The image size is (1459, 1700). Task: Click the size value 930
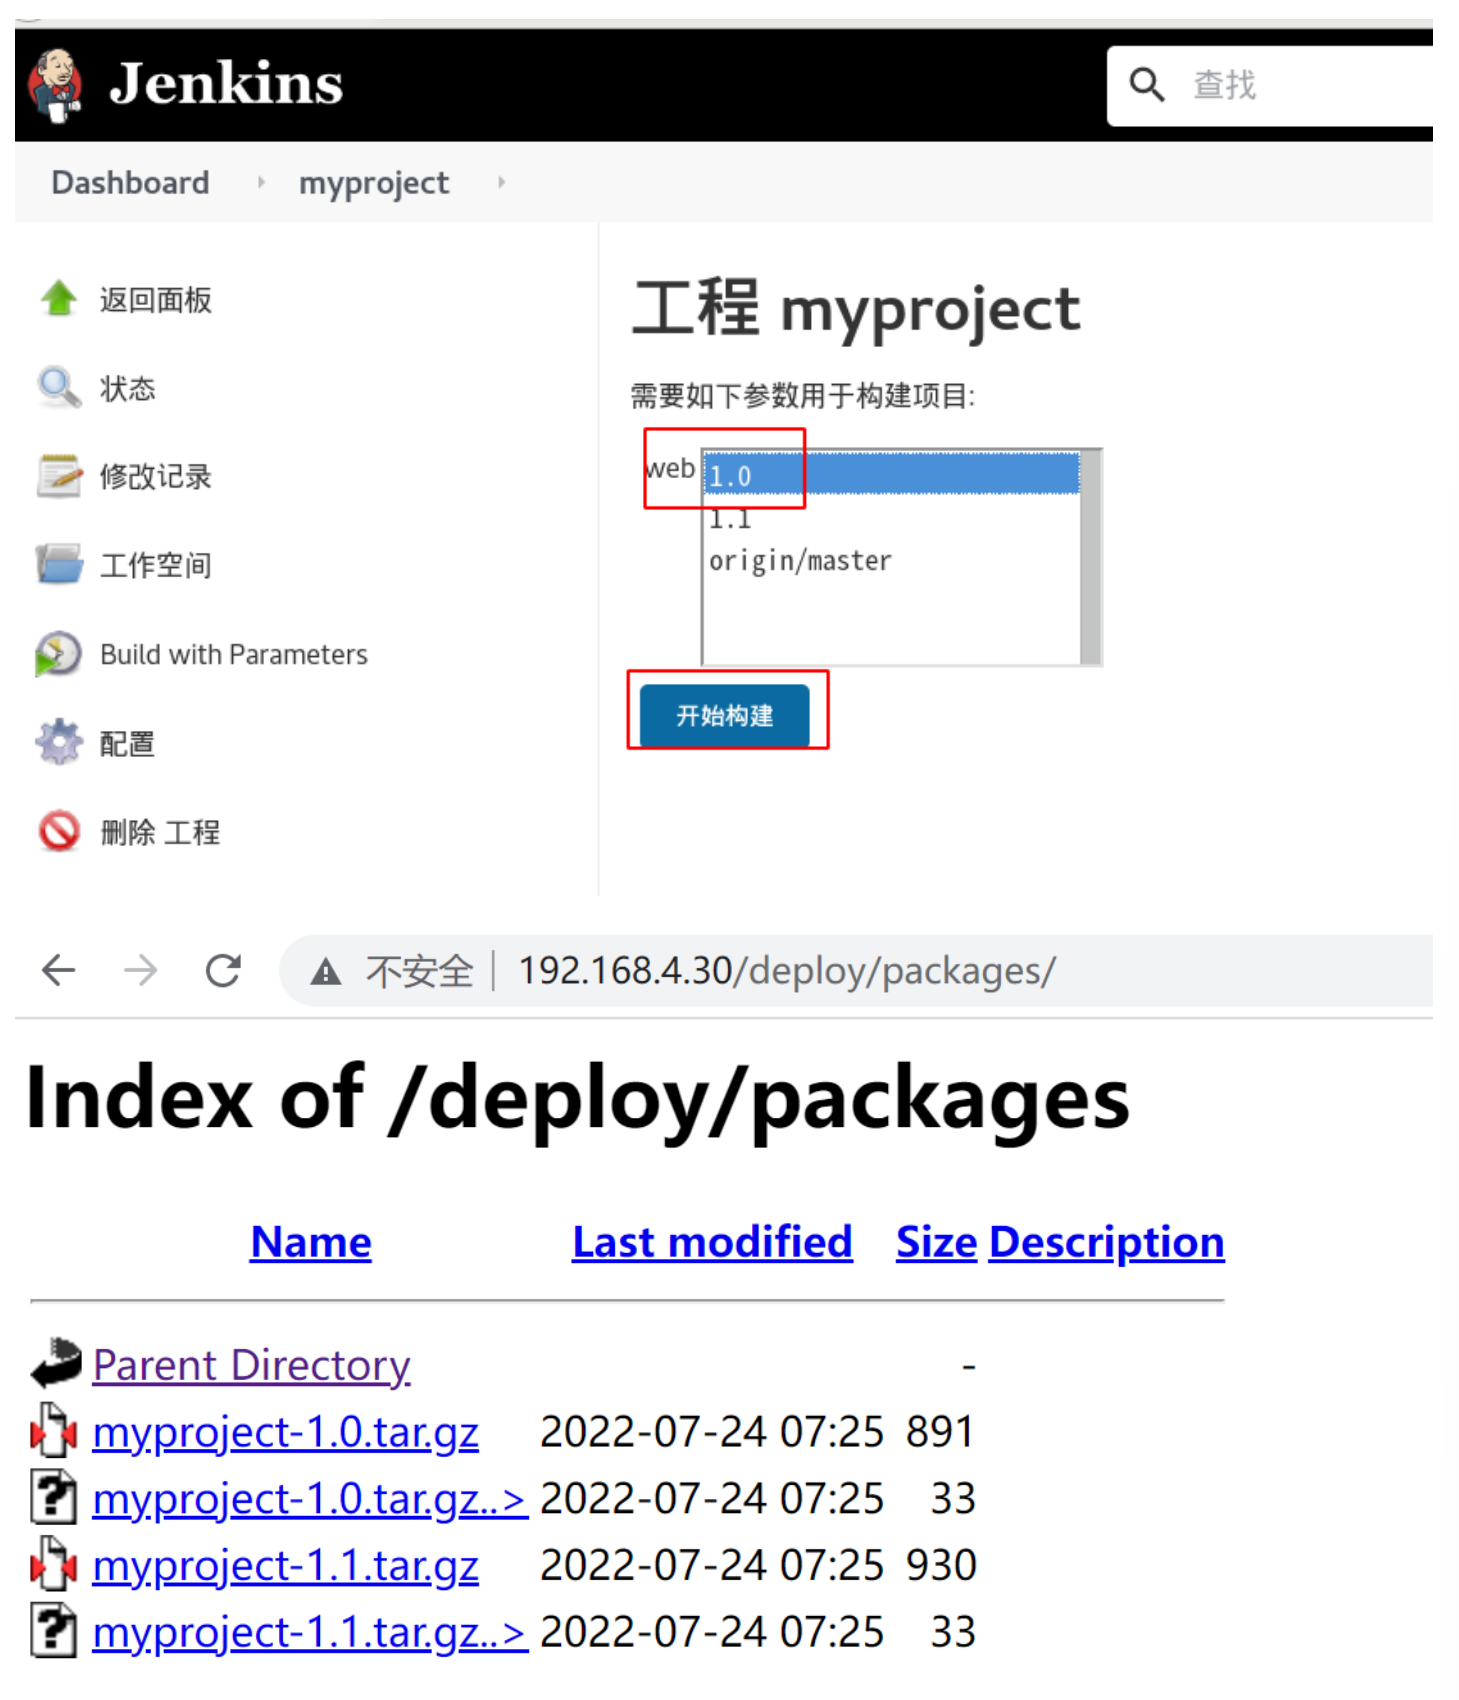point(941,1565)
